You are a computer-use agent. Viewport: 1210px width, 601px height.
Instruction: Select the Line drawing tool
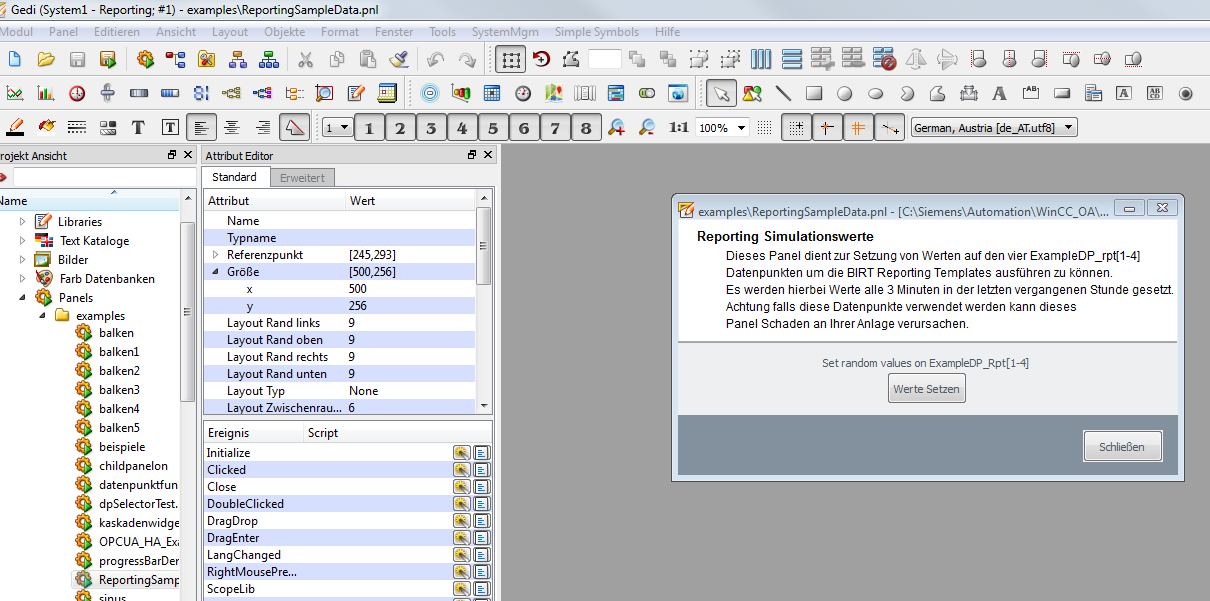[x=783, y=94]
